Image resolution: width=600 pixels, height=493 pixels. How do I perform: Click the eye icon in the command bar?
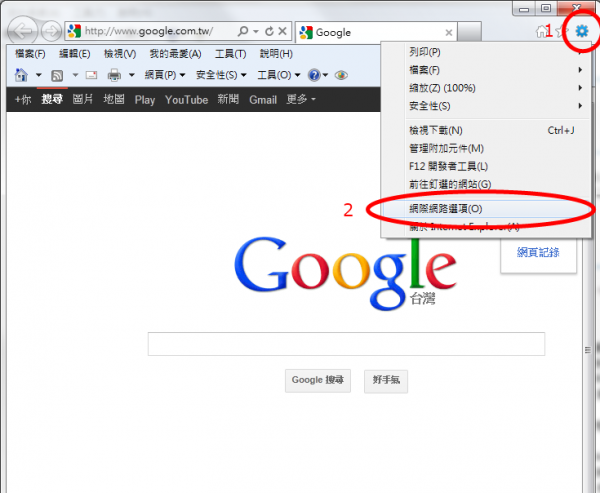click(x=341, y=75)
